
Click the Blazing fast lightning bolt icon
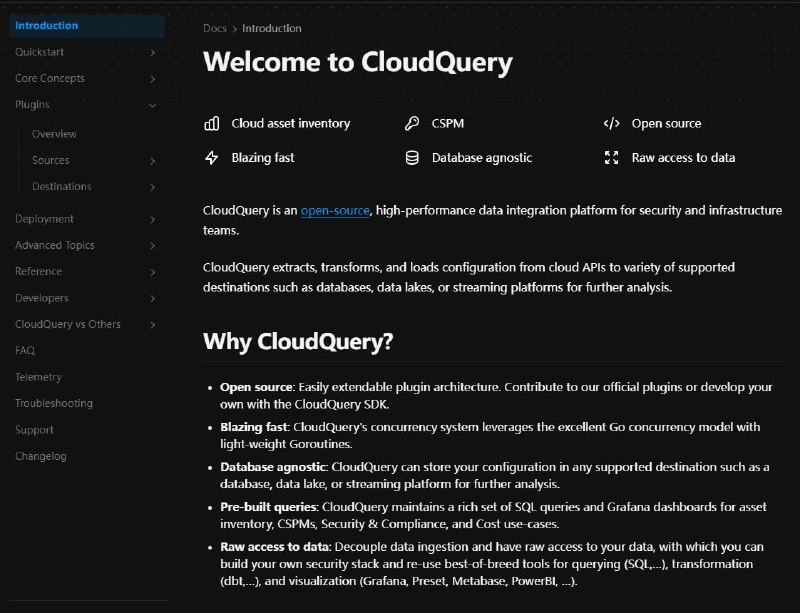click(x=211, y=158)
